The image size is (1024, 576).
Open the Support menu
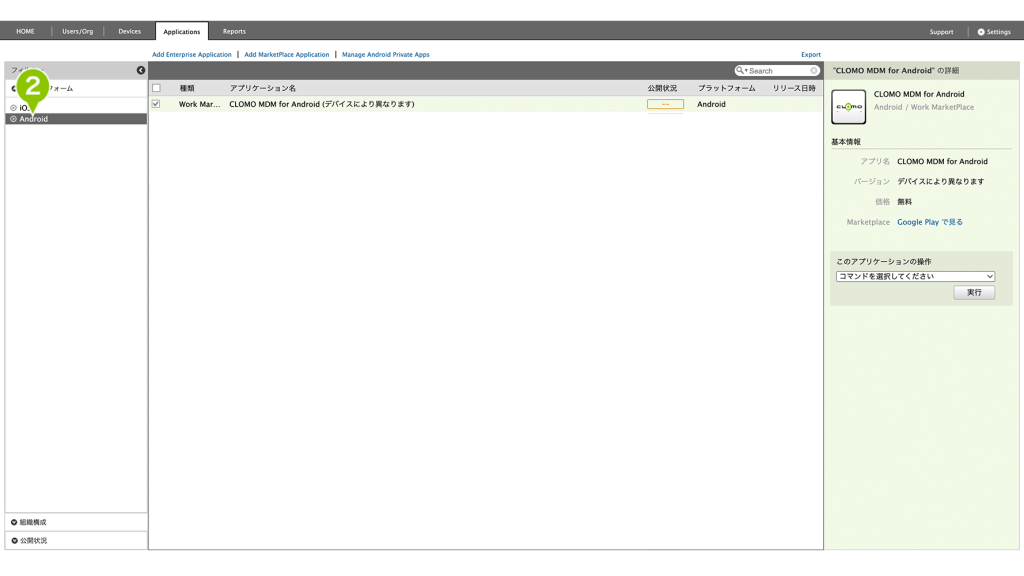pos(941,31)
